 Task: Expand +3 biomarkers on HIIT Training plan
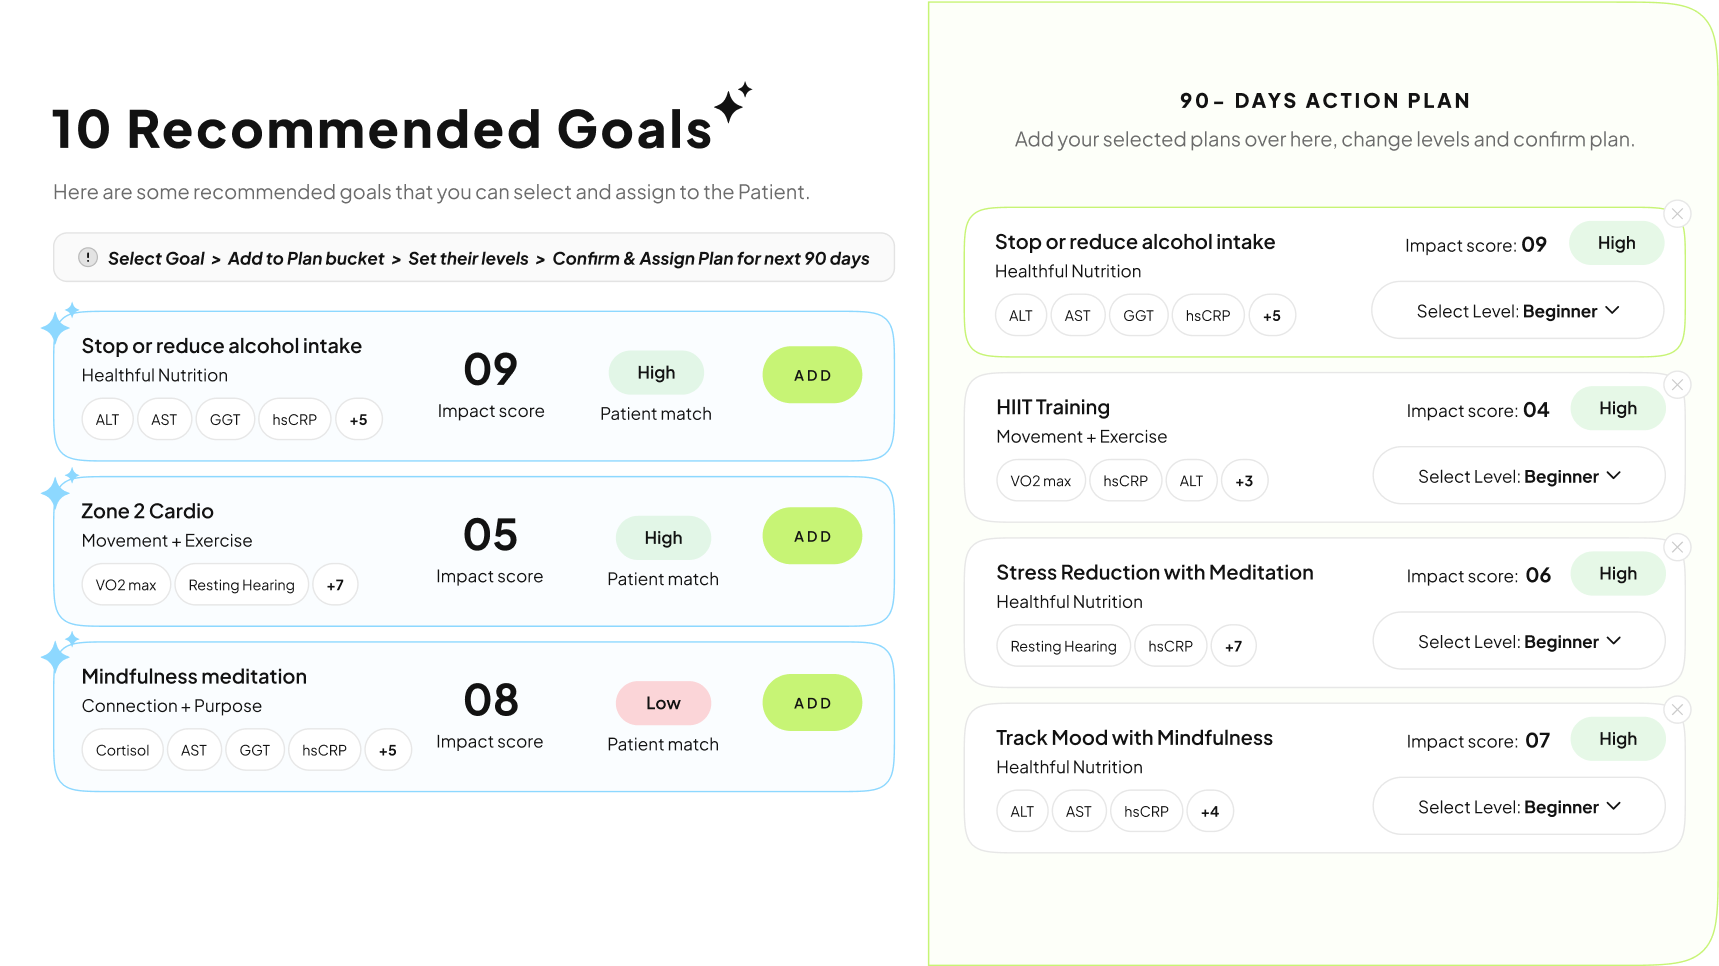(x=1244, y=481)
